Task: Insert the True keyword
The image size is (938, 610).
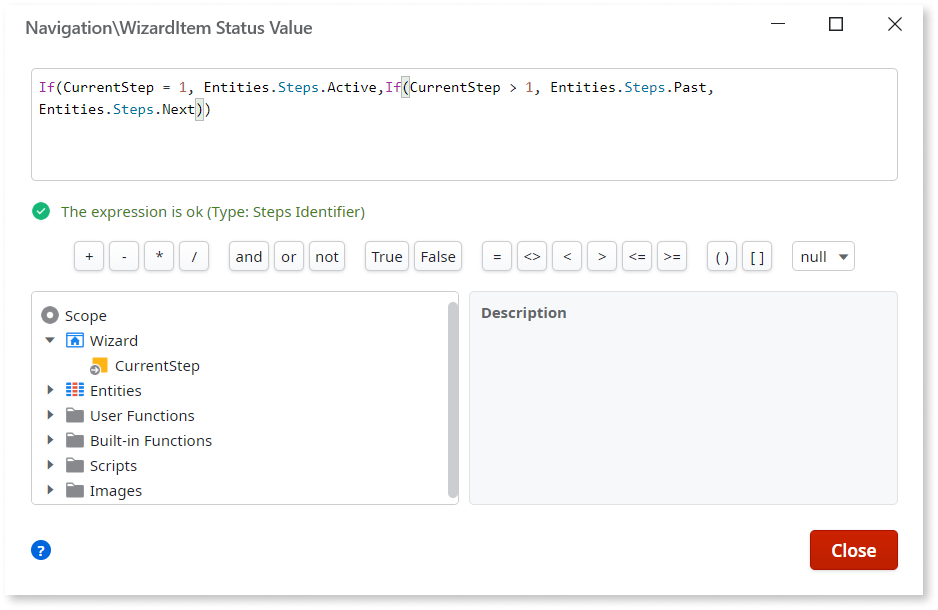Action: [x=386, y=256]
